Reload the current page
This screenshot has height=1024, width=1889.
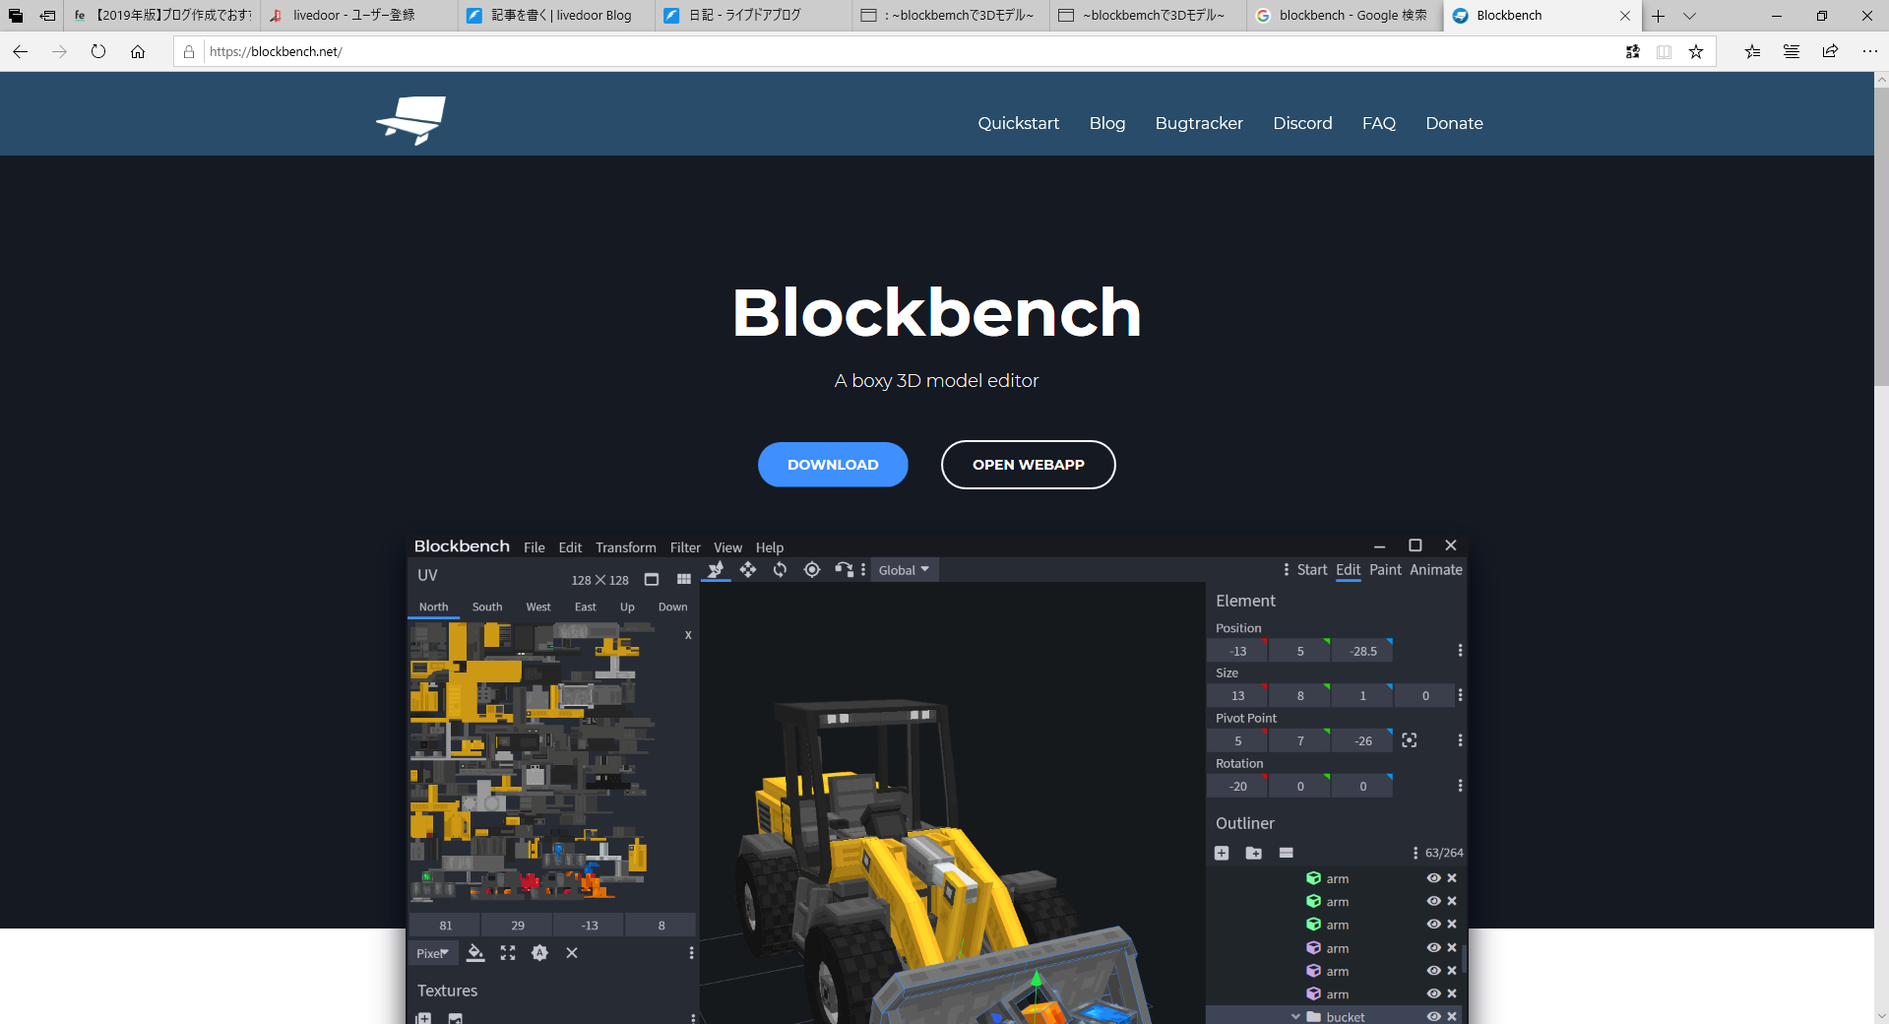pyautogui.click(x=98, y=52)
